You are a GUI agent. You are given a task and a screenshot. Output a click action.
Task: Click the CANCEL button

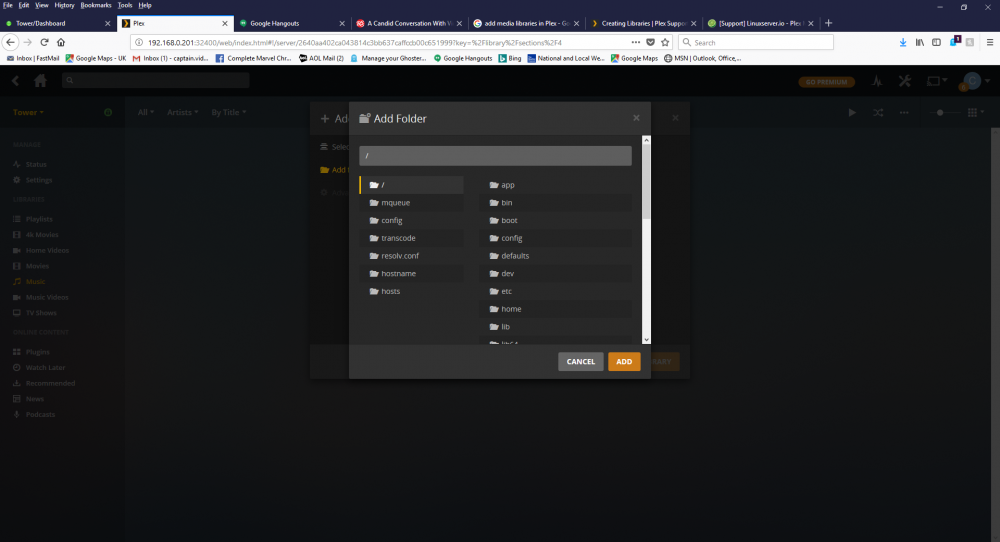point(580,362)
